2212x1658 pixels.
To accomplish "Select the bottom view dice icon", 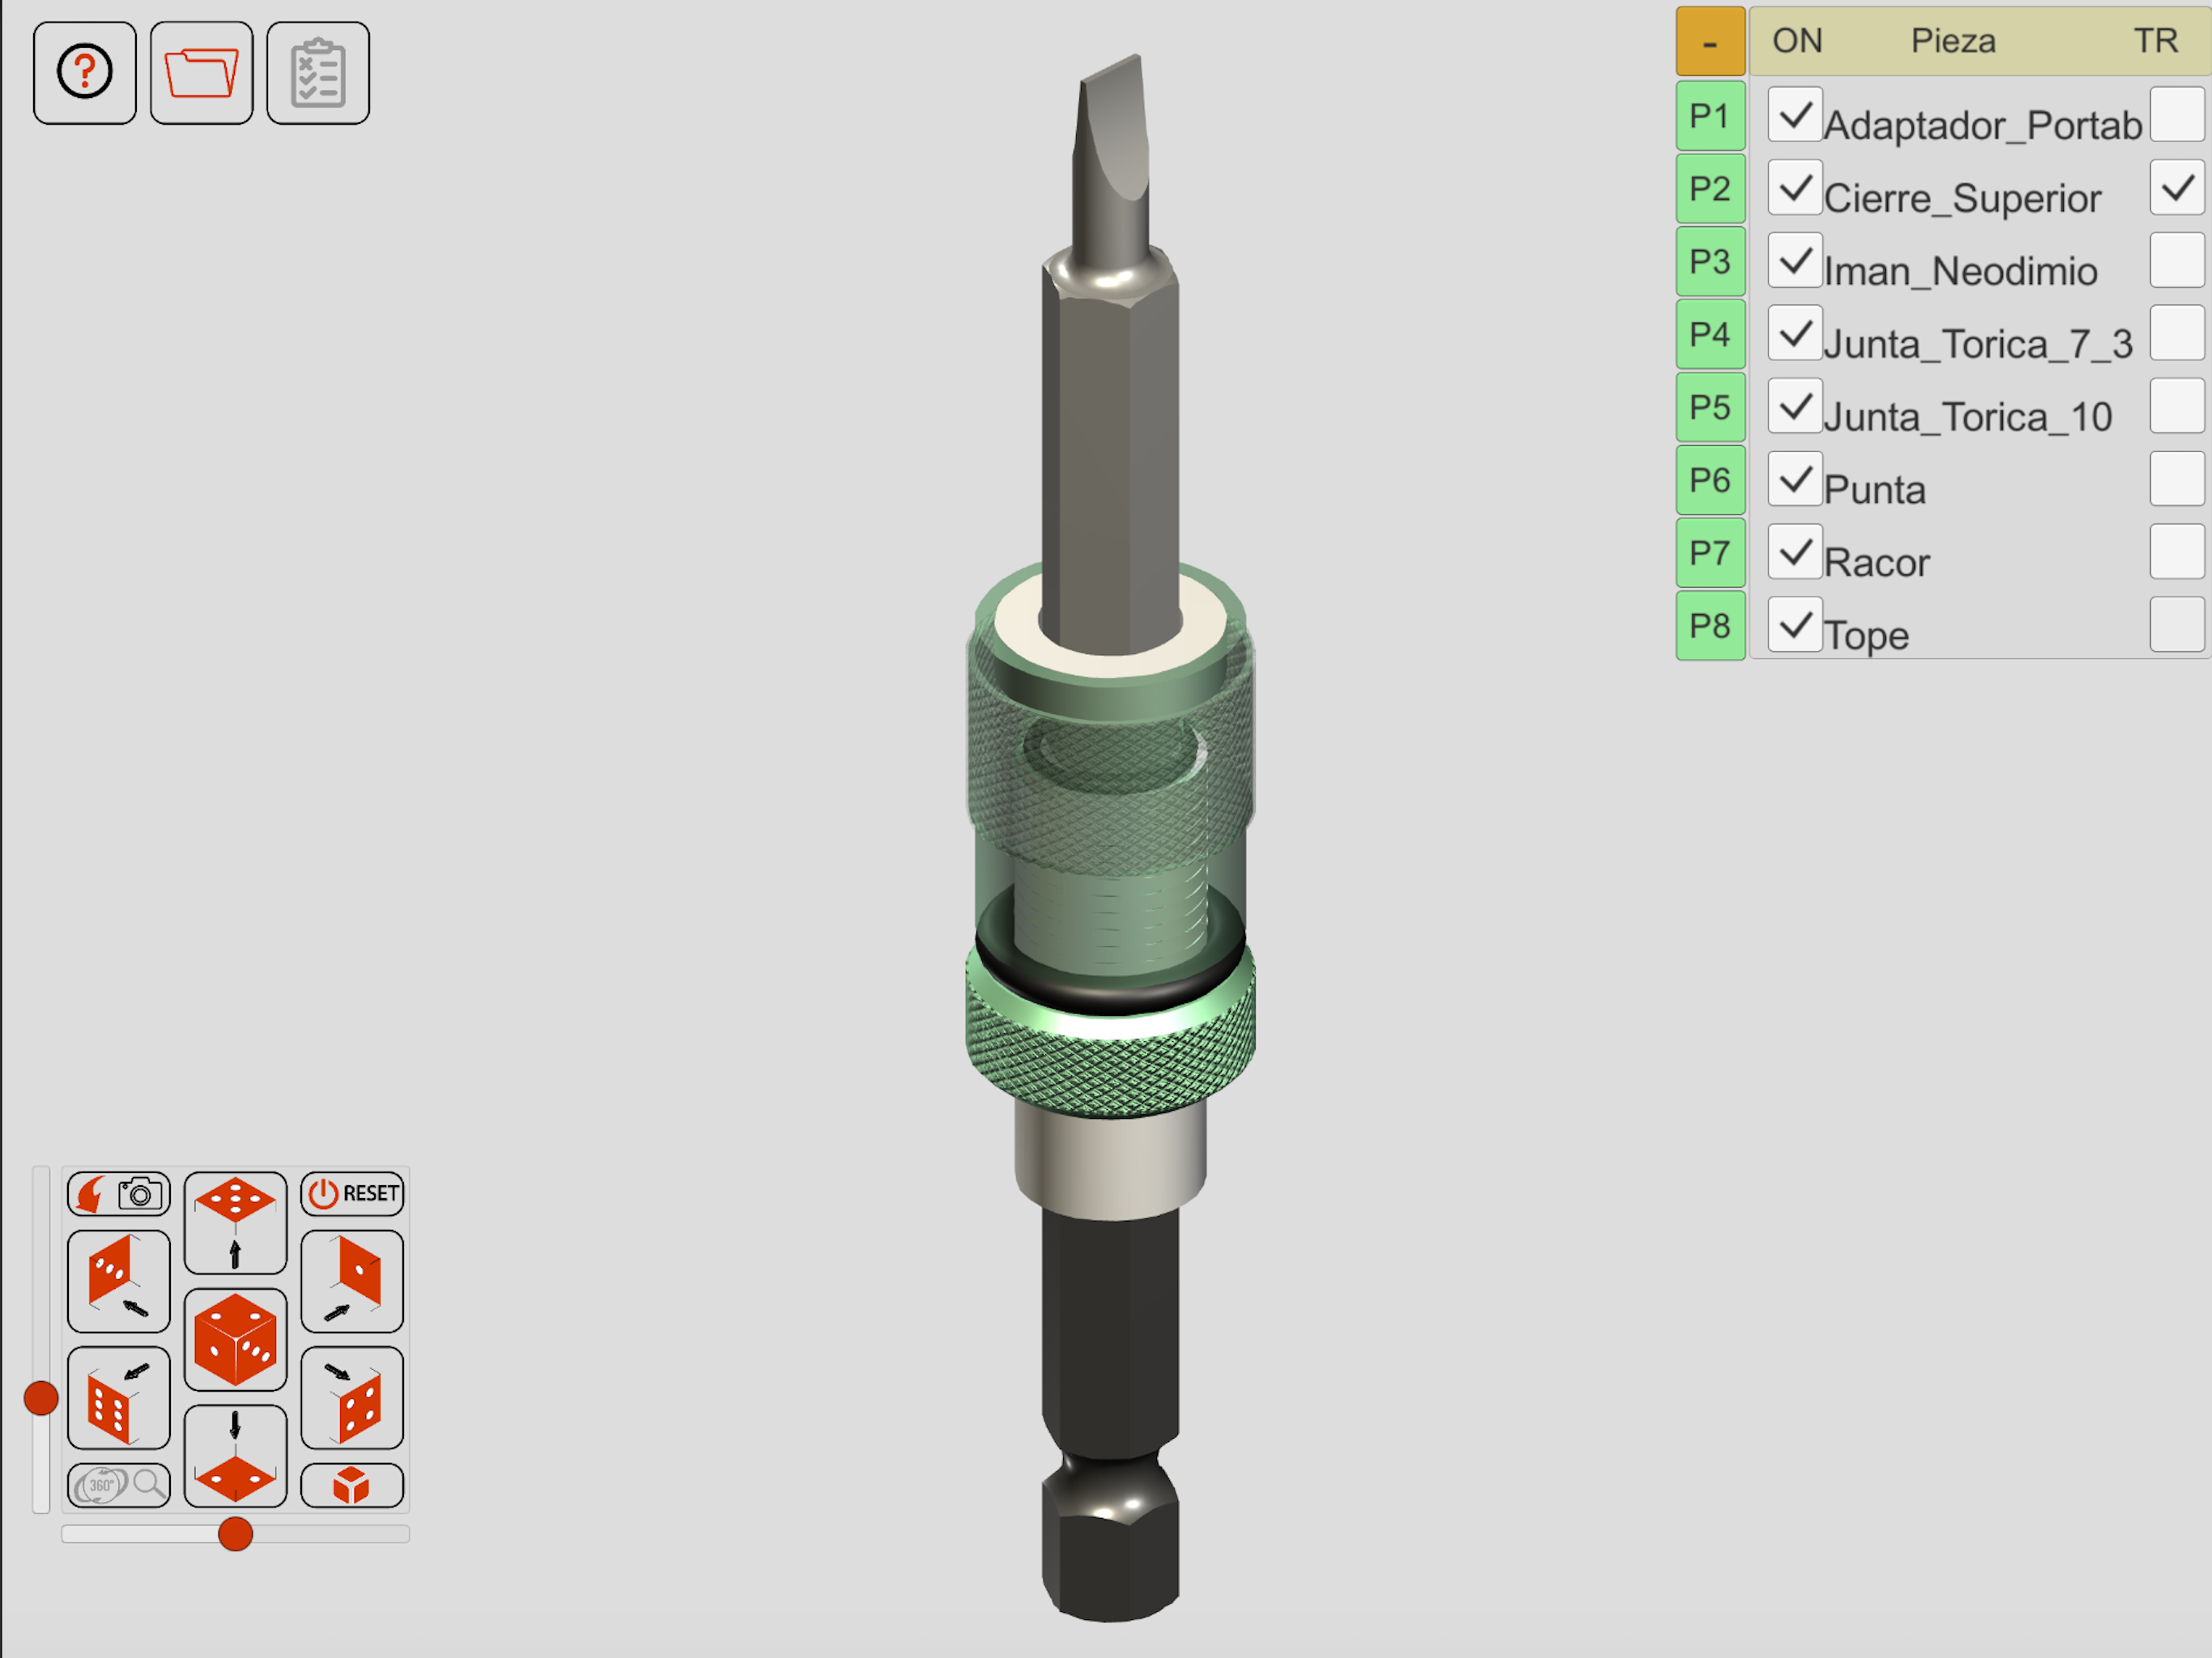I will pos(235,1456).
